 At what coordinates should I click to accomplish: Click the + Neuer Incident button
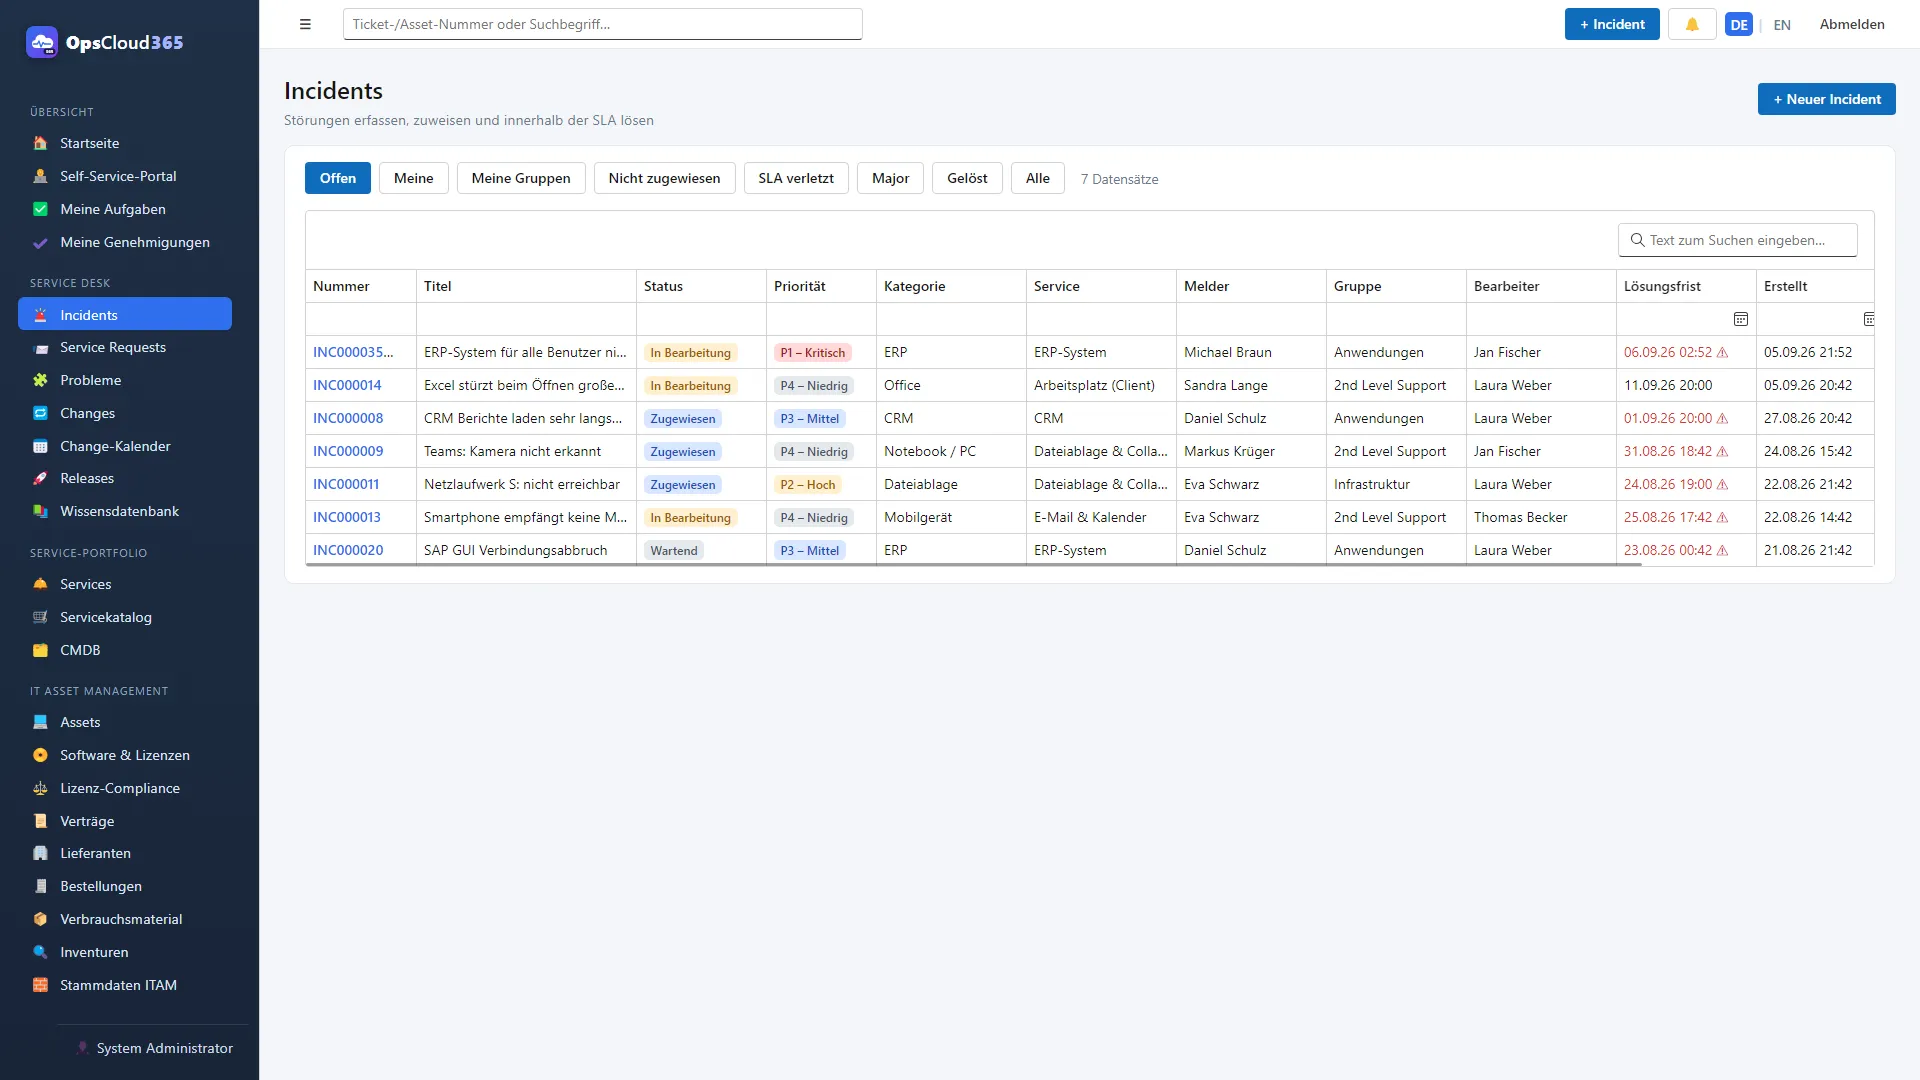pyautogui.click(x=1826, y=99)
